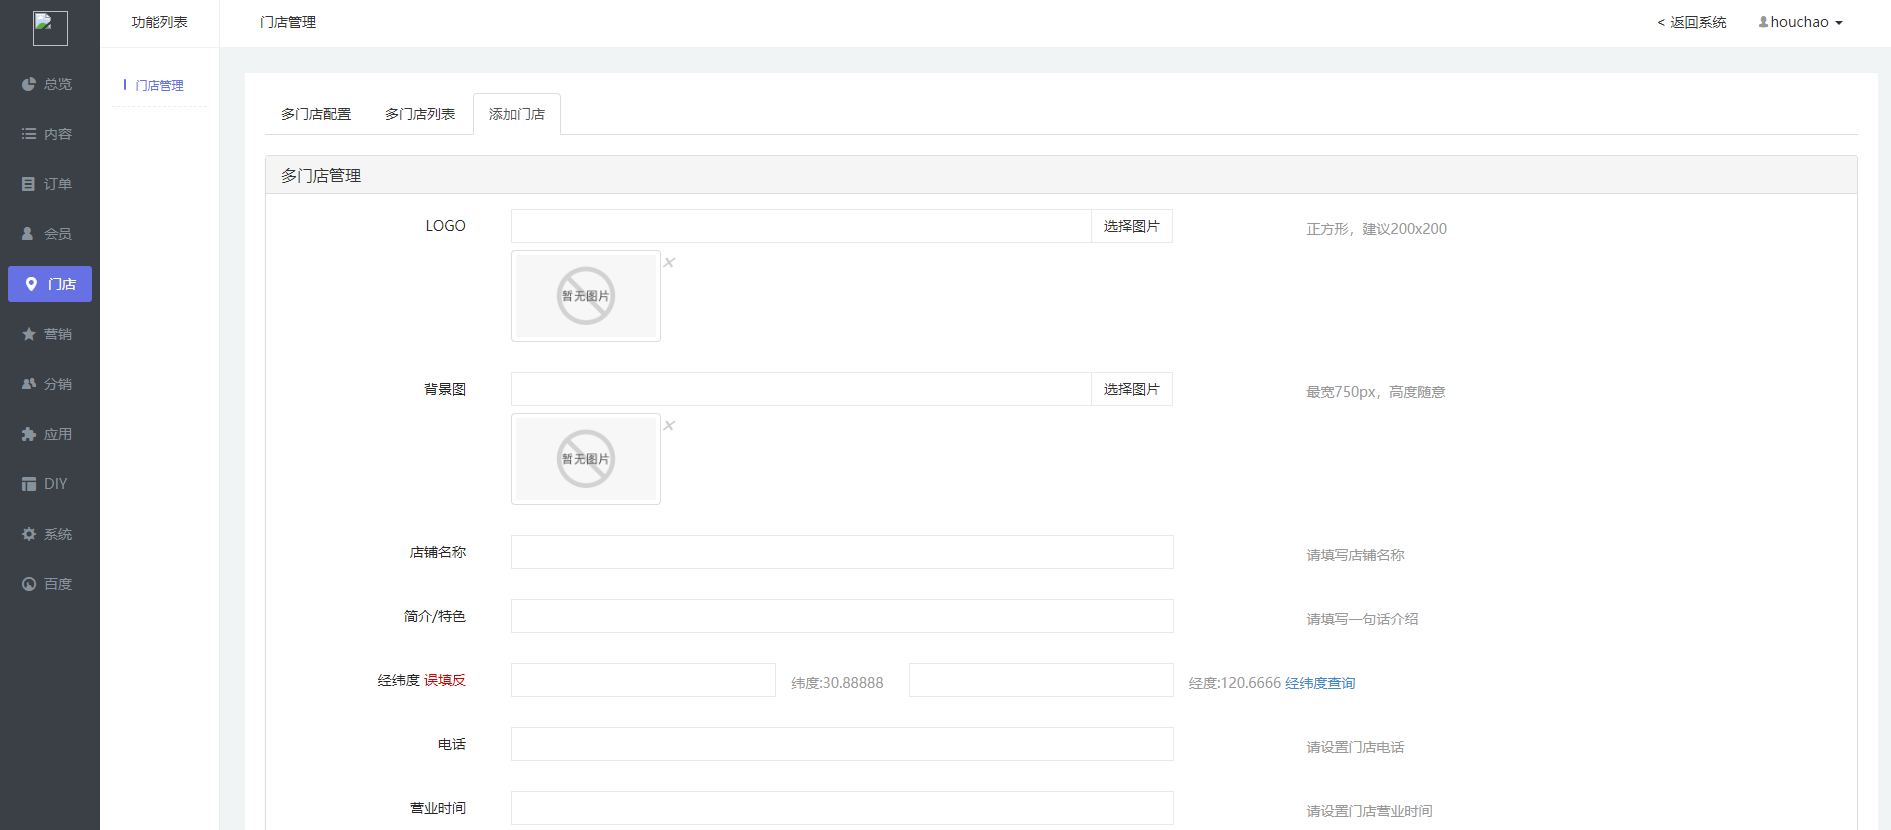Click the 门店管理 header text in top bar
The height and width of the screenshot is (830, 1891).
(x=288, y=22)
